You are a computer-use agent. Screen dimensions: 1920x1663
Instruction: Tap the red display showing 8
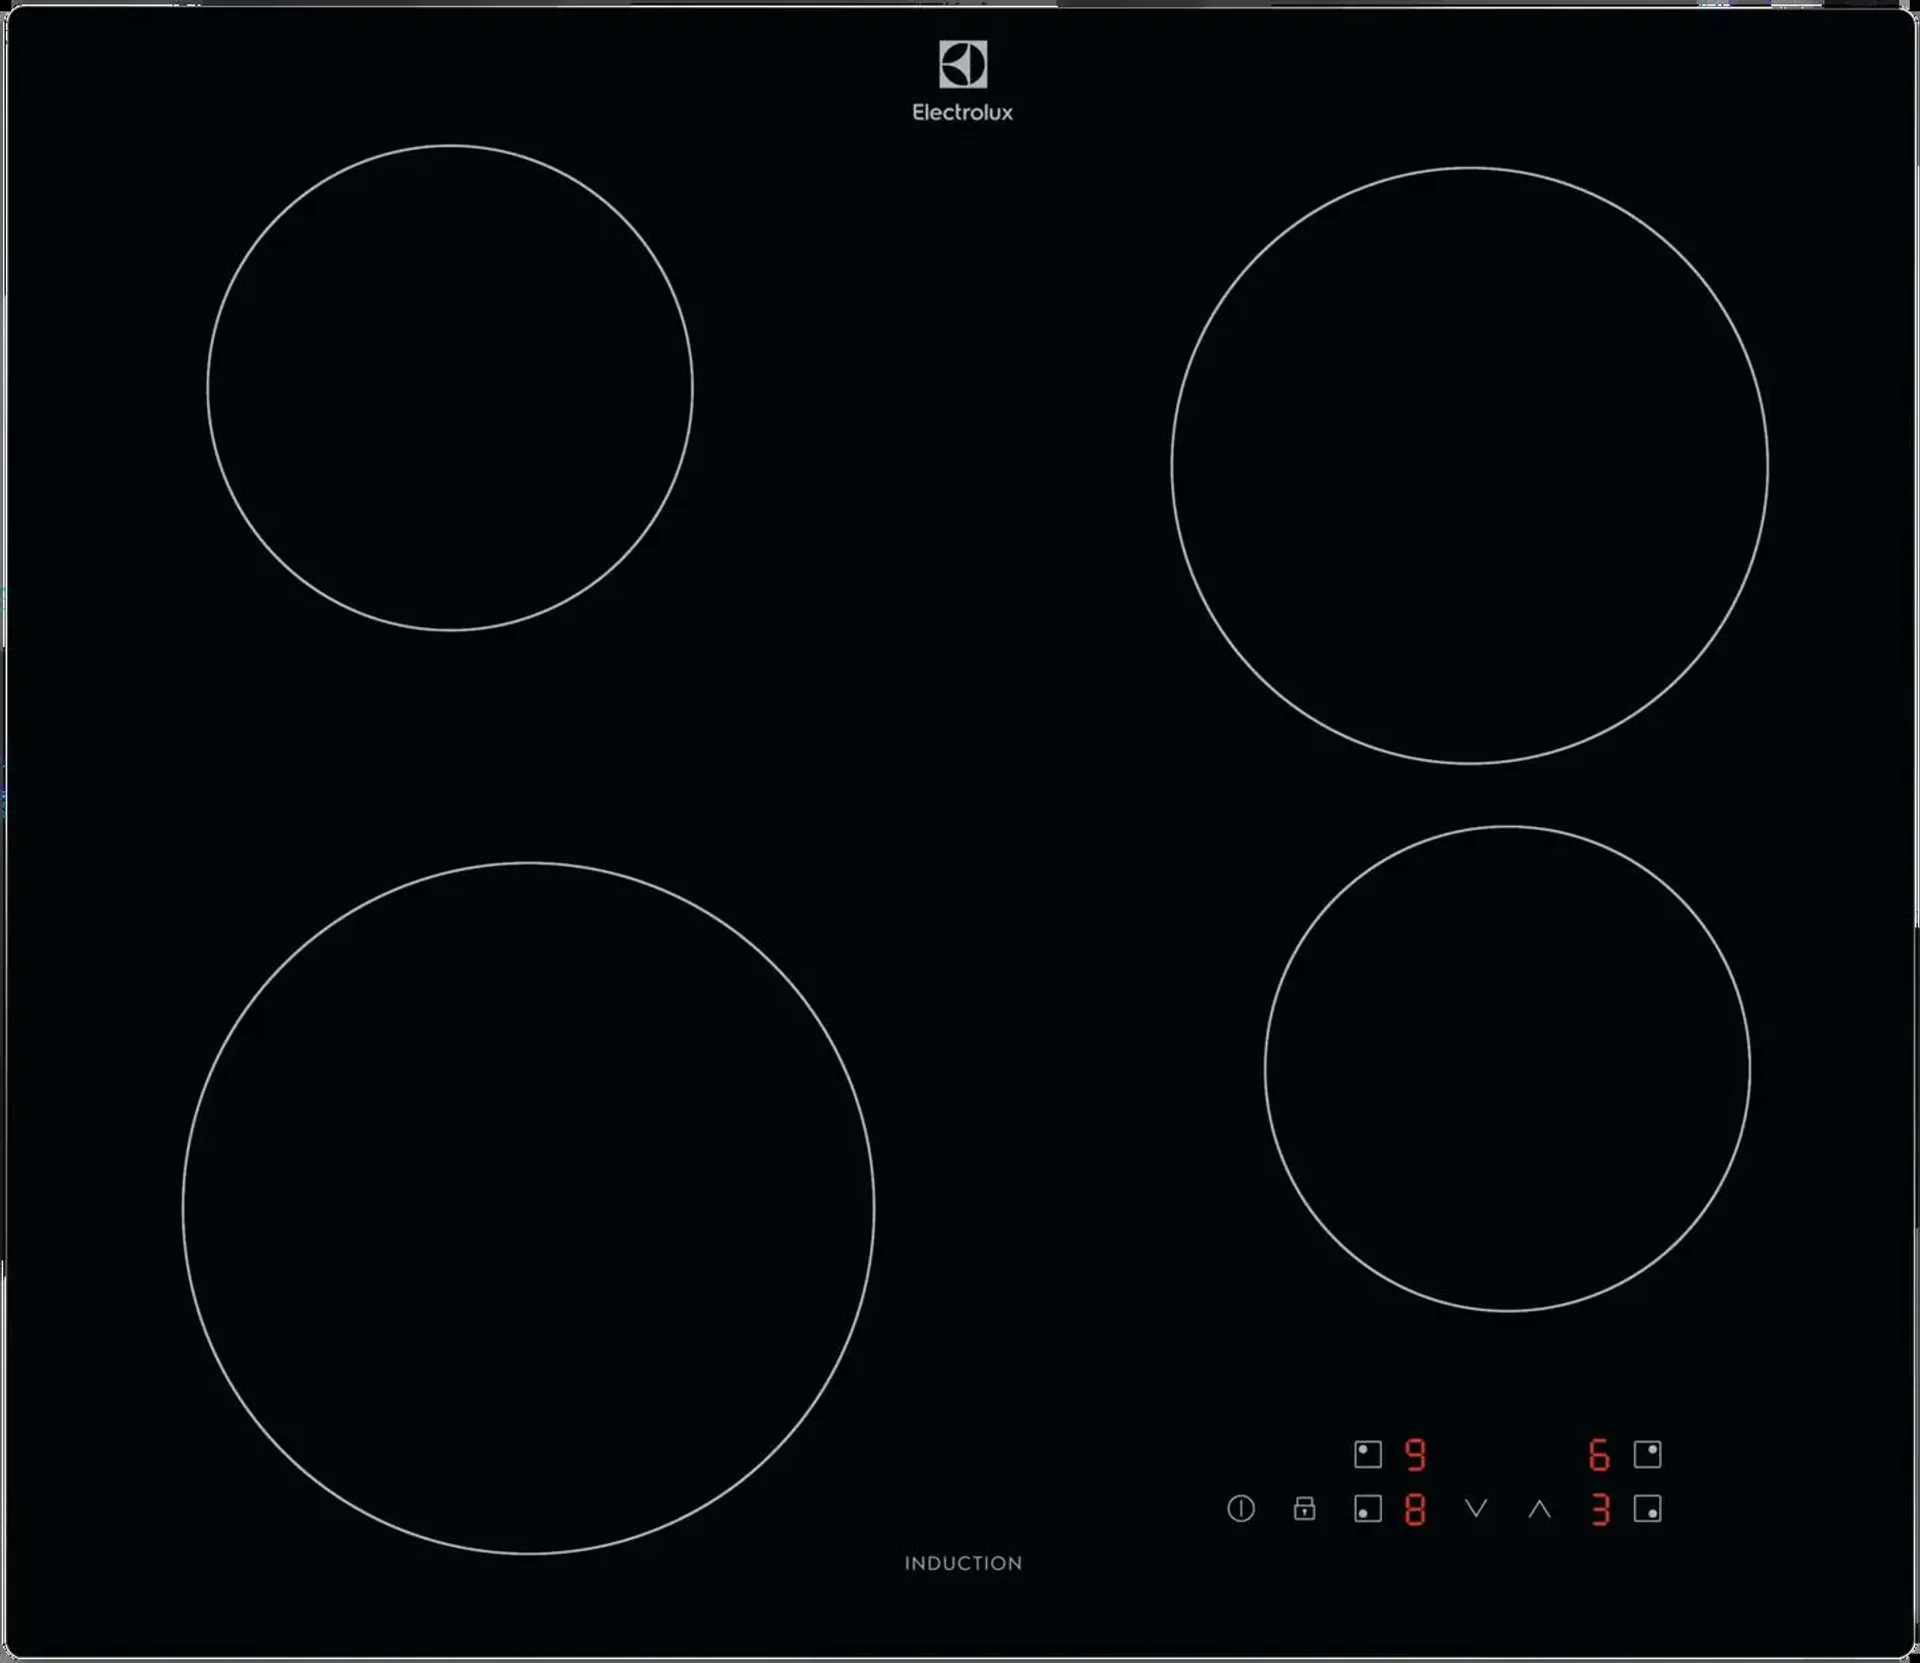click(1415, 1509)
